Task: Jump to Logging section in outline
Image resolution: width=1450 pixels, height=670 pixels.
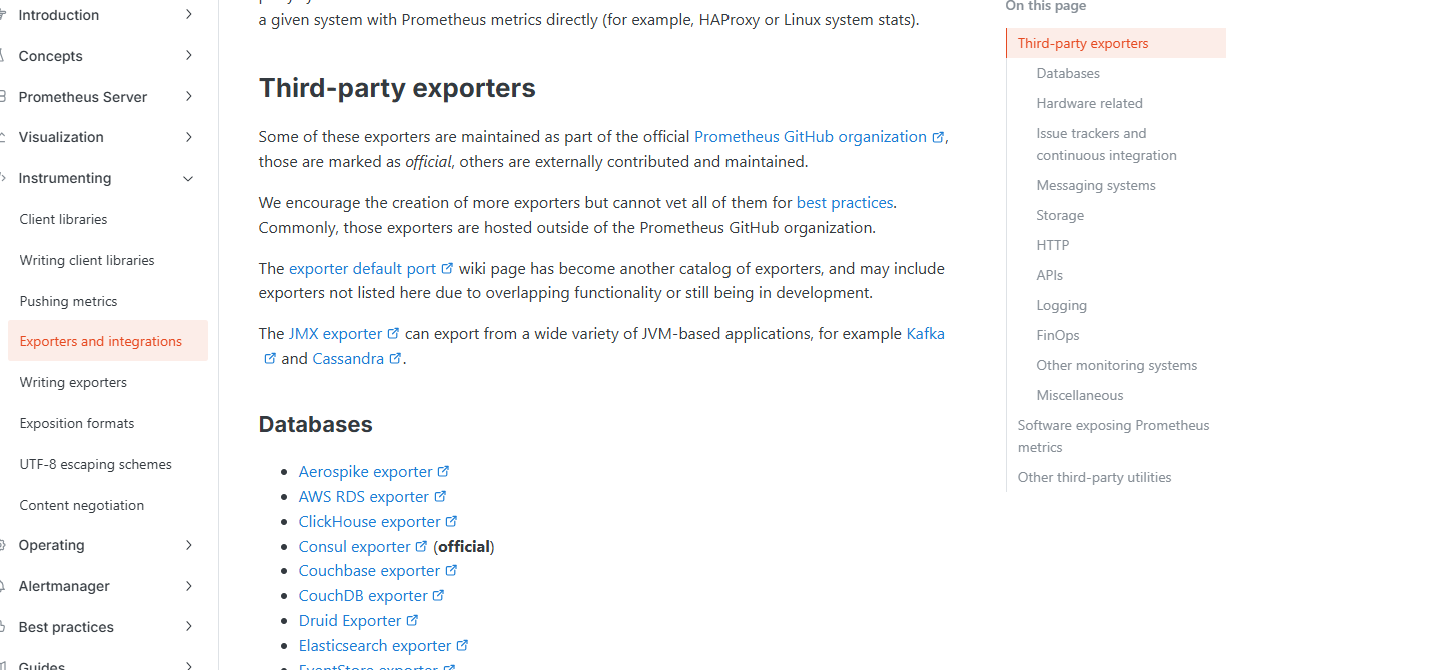Action: tap(1062, 305)
